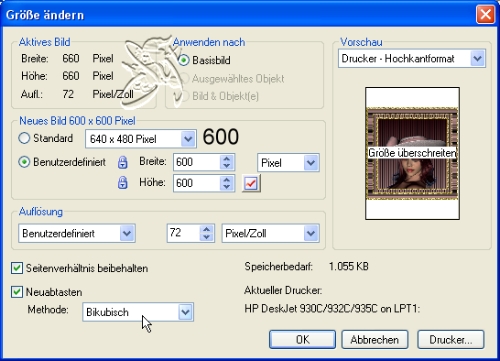Open the Pixel unit dropdown

[x=288, y=163]
